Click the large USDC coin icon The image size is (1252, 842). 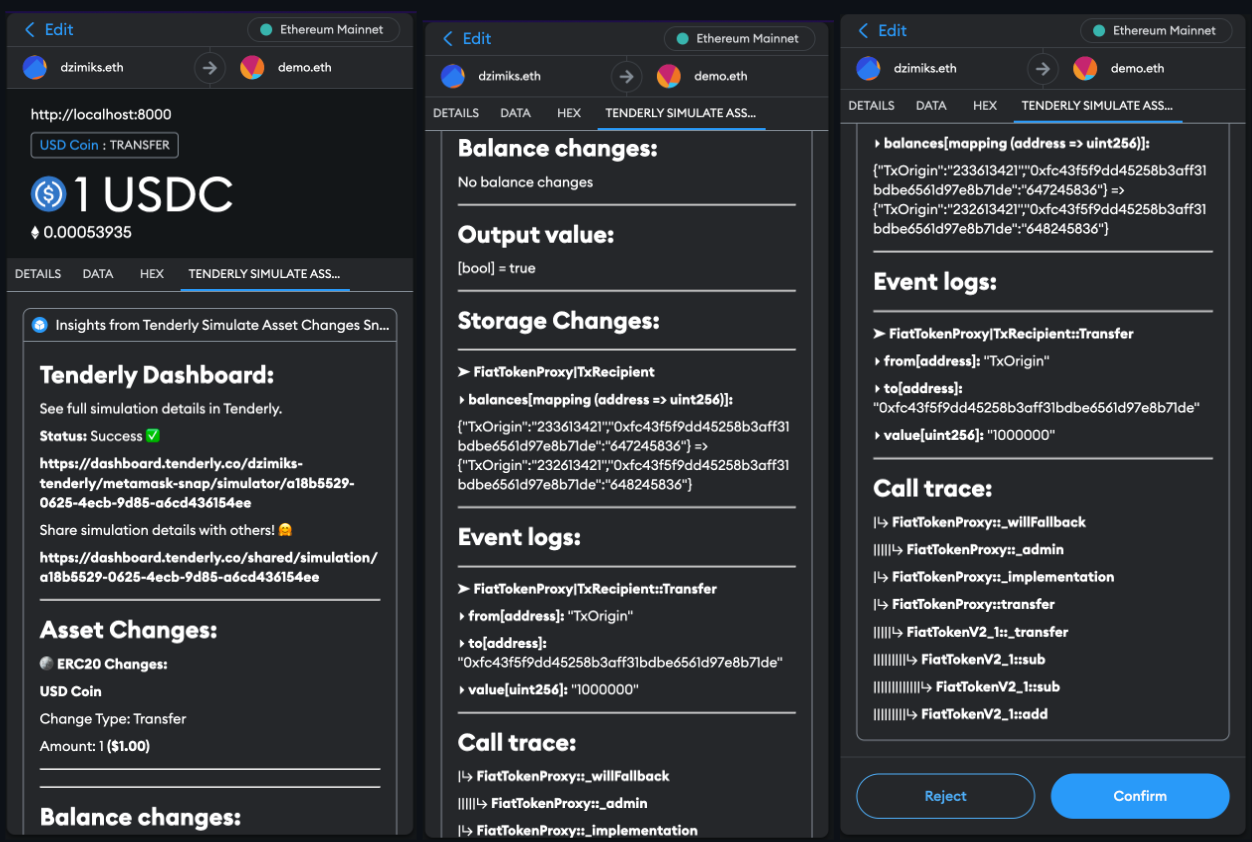pos(48,194)
